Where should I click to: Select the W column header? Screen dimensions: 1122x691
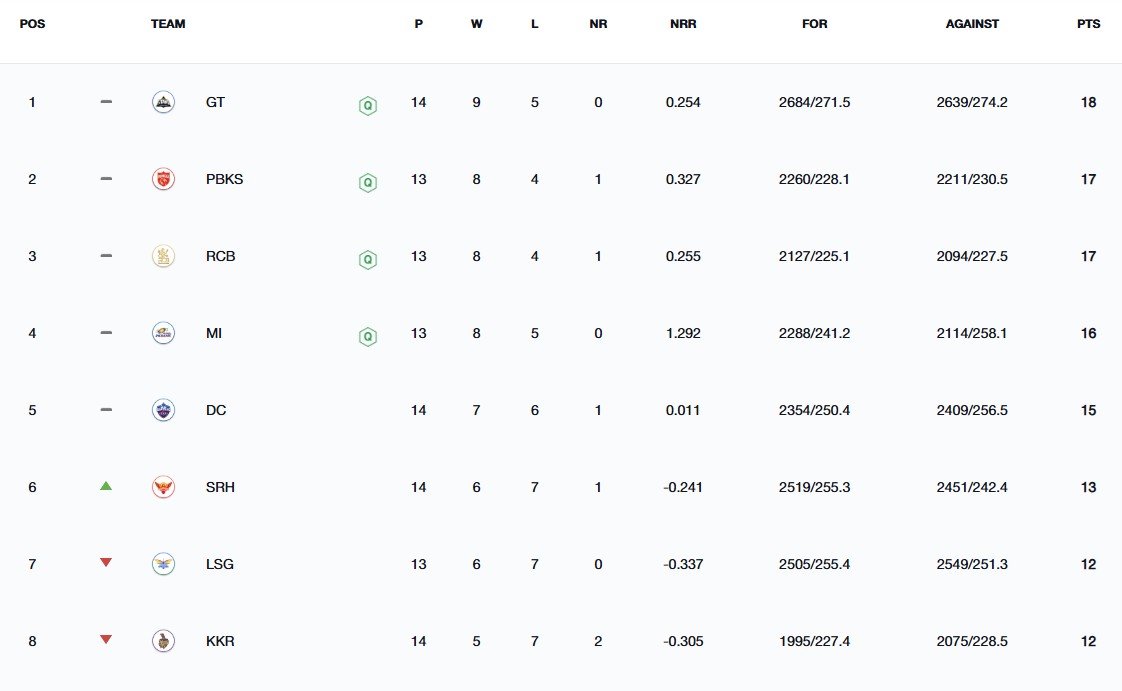[477, 24]
